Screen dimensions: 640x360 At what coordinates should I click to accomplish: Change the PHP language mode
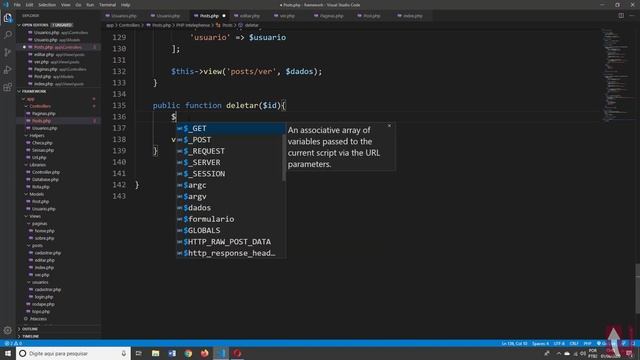(587, 344)
